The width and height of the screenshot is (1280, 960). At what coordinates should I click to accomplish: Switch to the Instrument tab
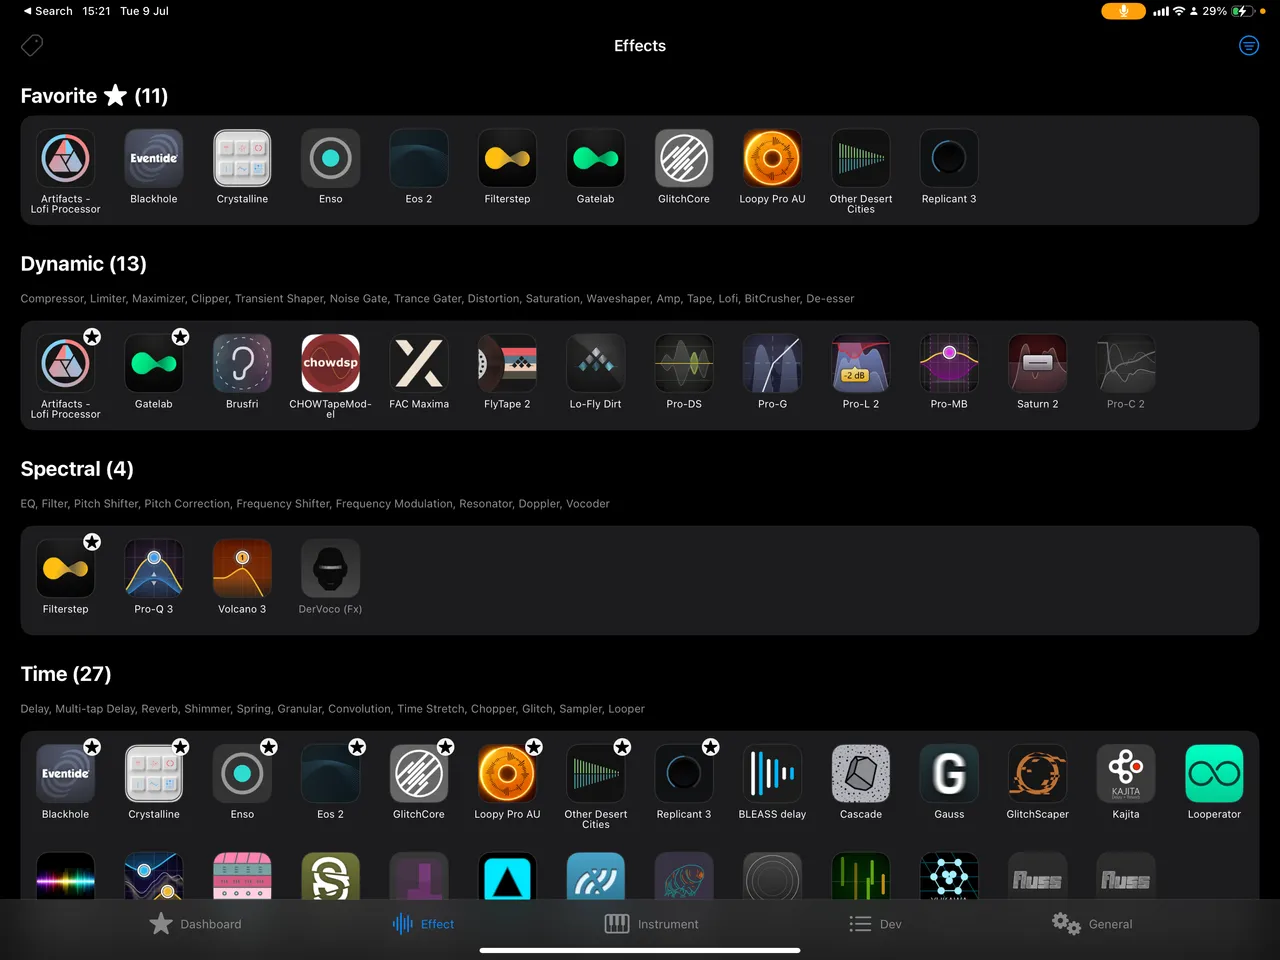pos(652,924)
